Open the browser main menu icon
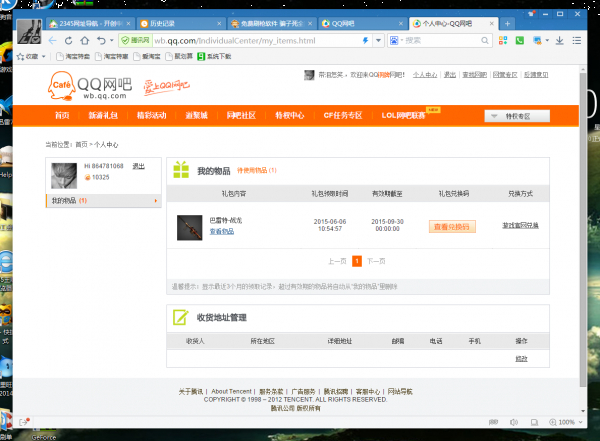600x441 pixels. (x=577, y=40)
